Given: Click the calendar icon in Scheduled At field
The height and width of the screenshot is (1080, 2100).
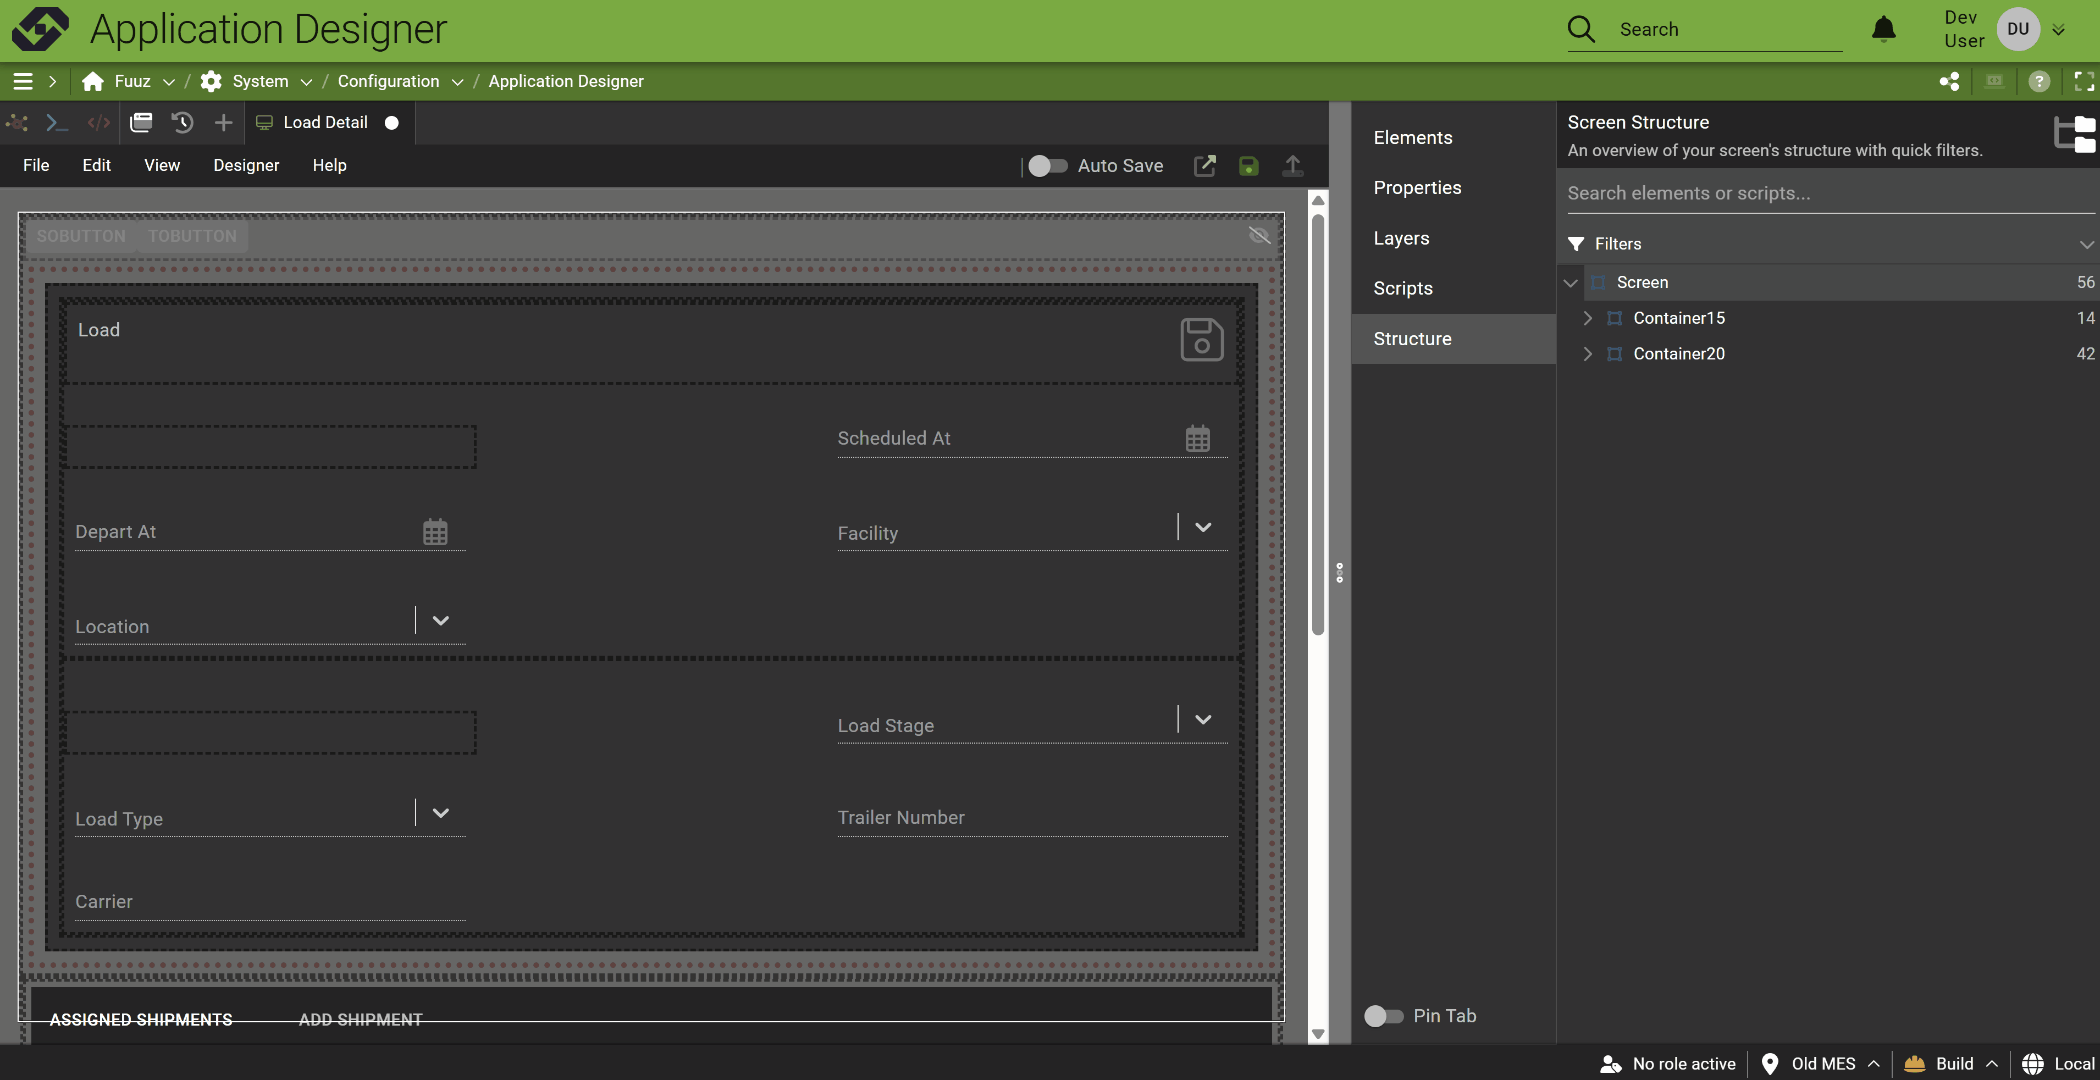Looking at the screenshot, I should point(1197,438).
